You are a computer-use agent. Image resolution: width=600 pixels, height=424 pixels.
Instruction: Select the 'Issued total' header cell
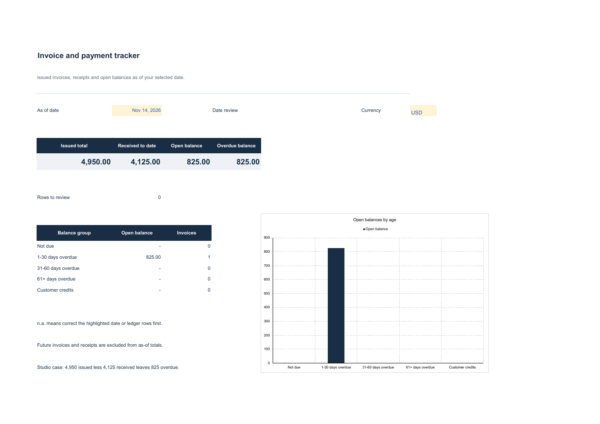coord(74,146)
